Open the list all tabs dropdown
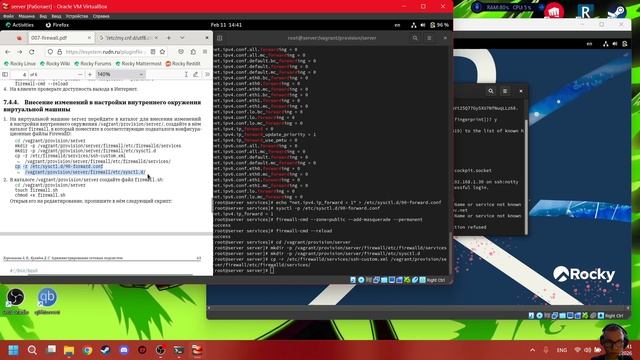 click(x=182, y=38)
